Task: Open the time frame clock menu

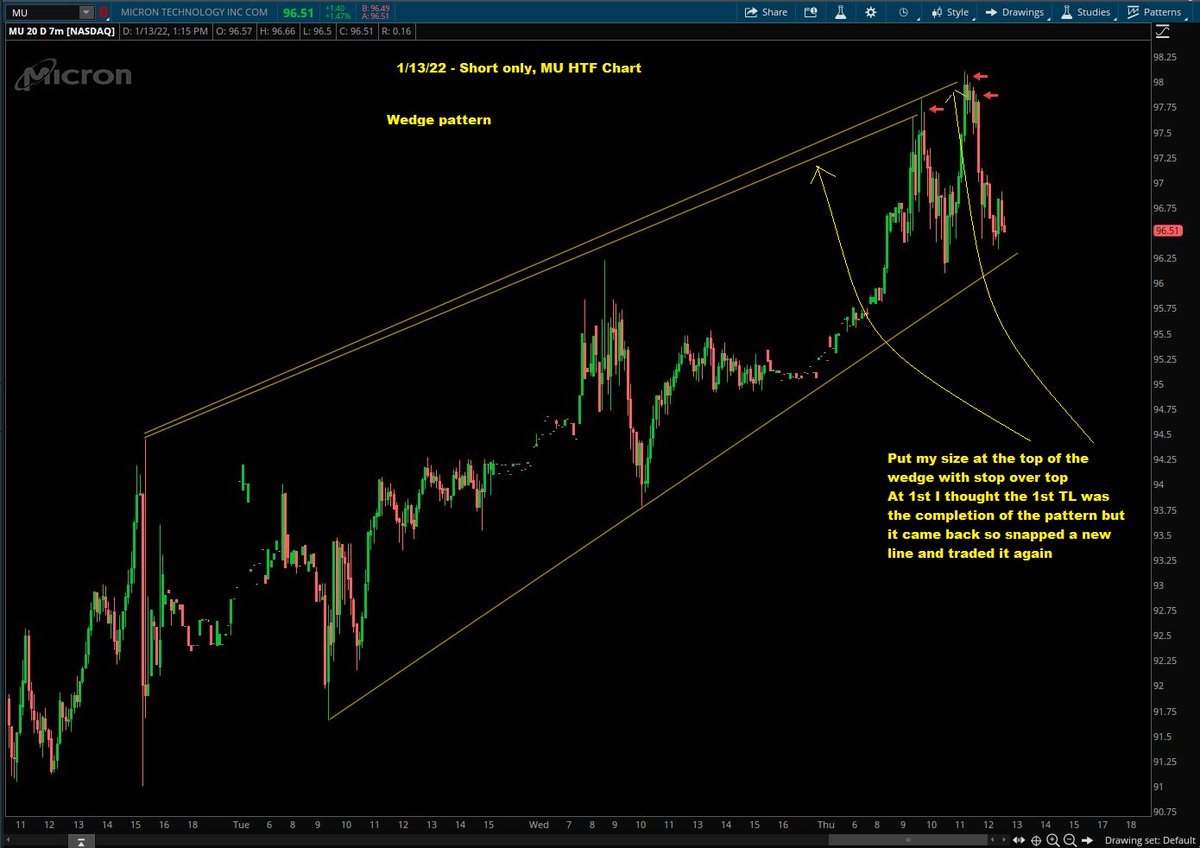Action: (x=903, y=12)
